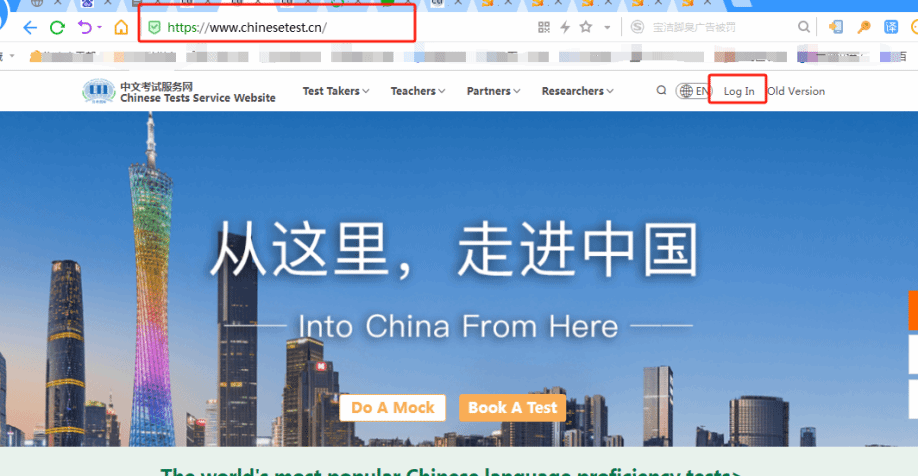Open the Researchers navigation menu
Viewport: 918px width, 476px height.
577,91
